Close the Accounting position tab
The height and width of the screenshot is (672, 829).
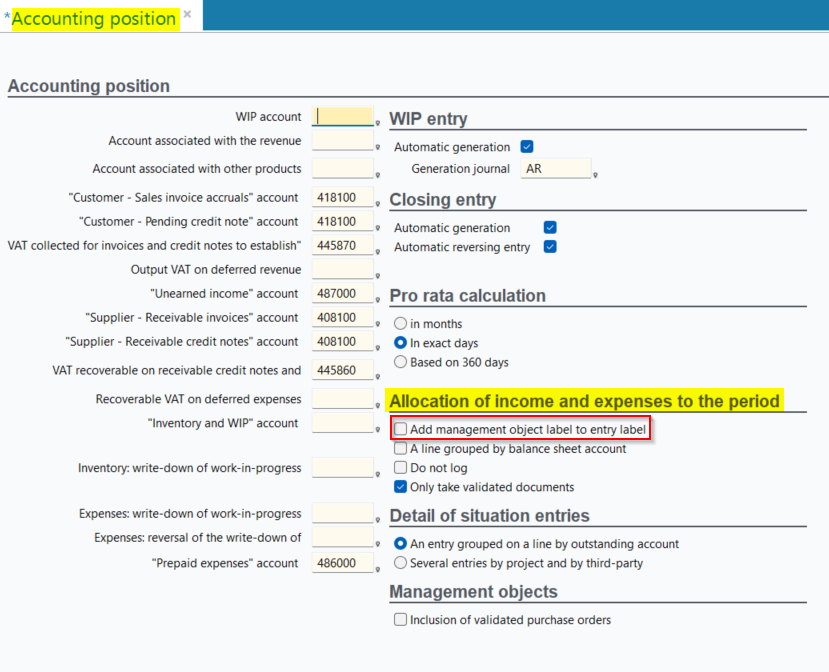(x=187, y=15)
